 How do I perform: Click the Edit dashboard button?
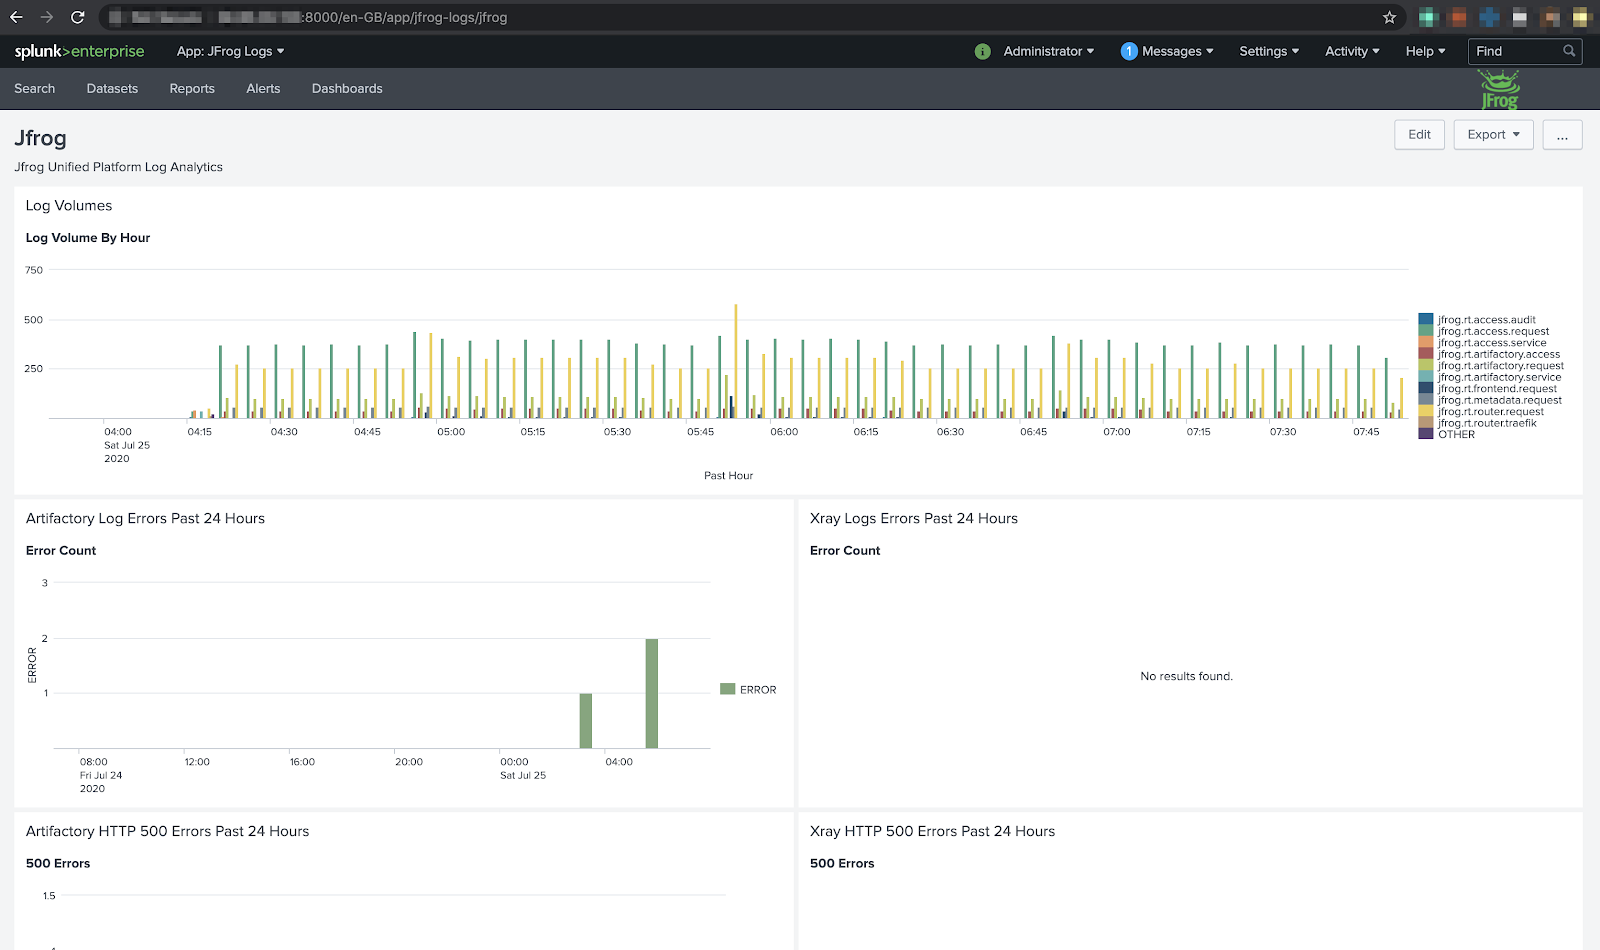[x=1419, y=135]
